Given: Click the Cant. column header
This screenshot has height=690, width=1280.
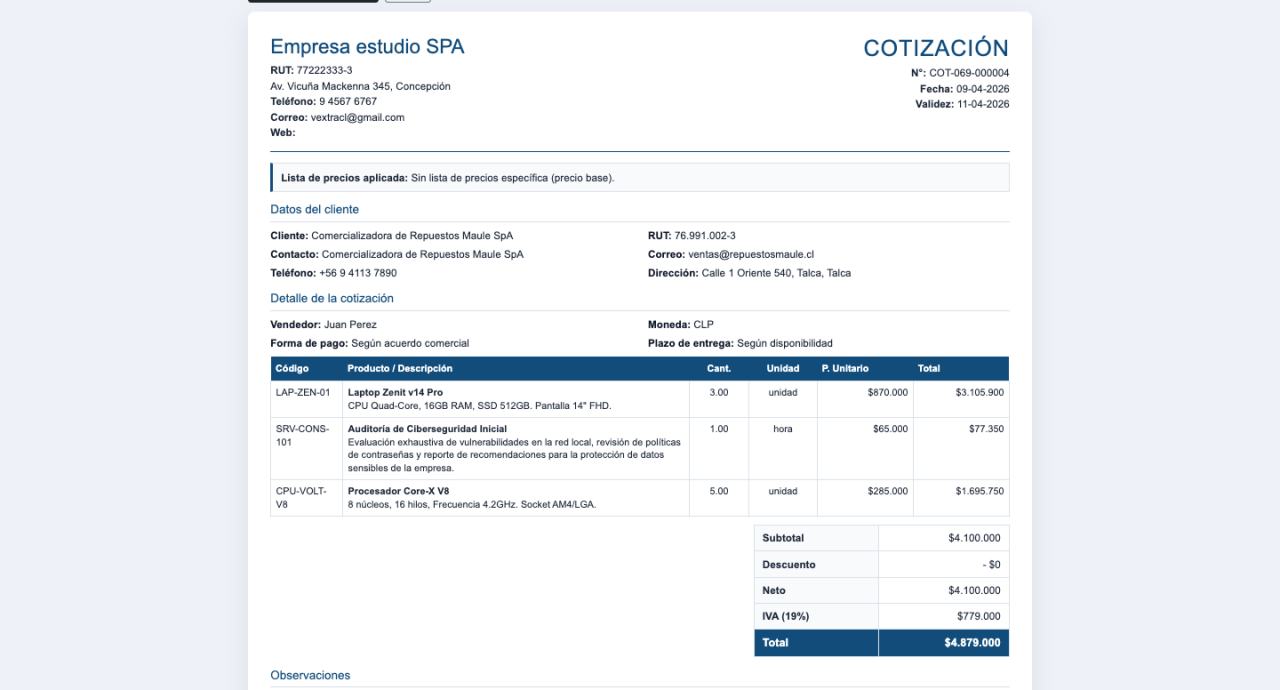Looking at the screenshot, I should pyautogui.click(x=719, y=369).
